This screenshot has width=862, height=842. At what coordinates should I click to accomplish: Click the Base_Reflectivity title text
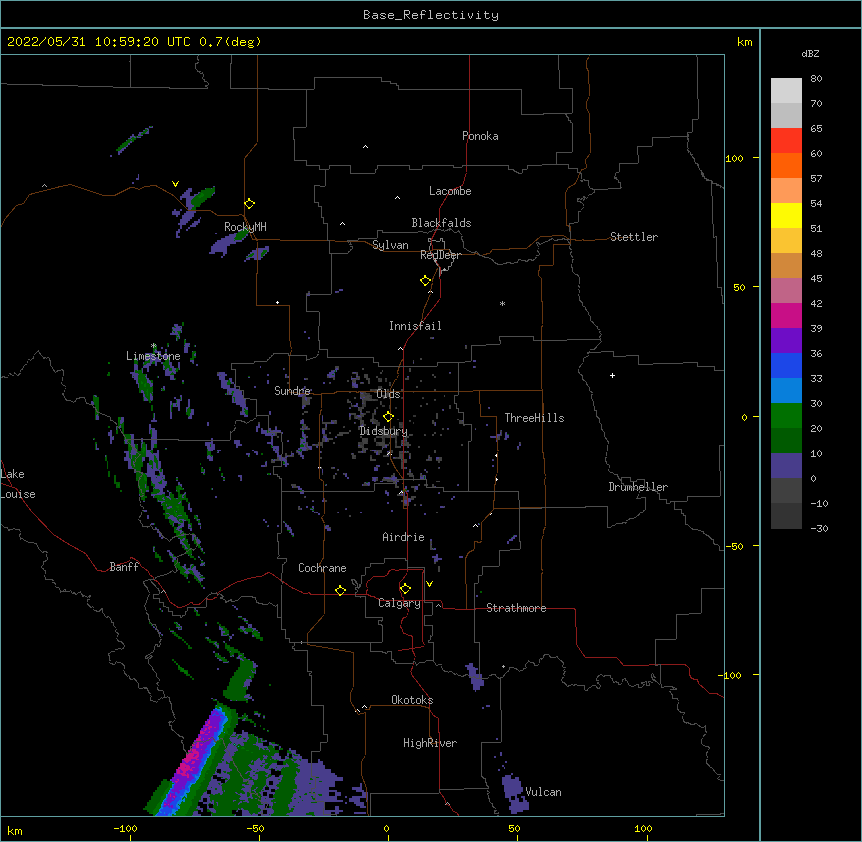[x=431, y=15]
